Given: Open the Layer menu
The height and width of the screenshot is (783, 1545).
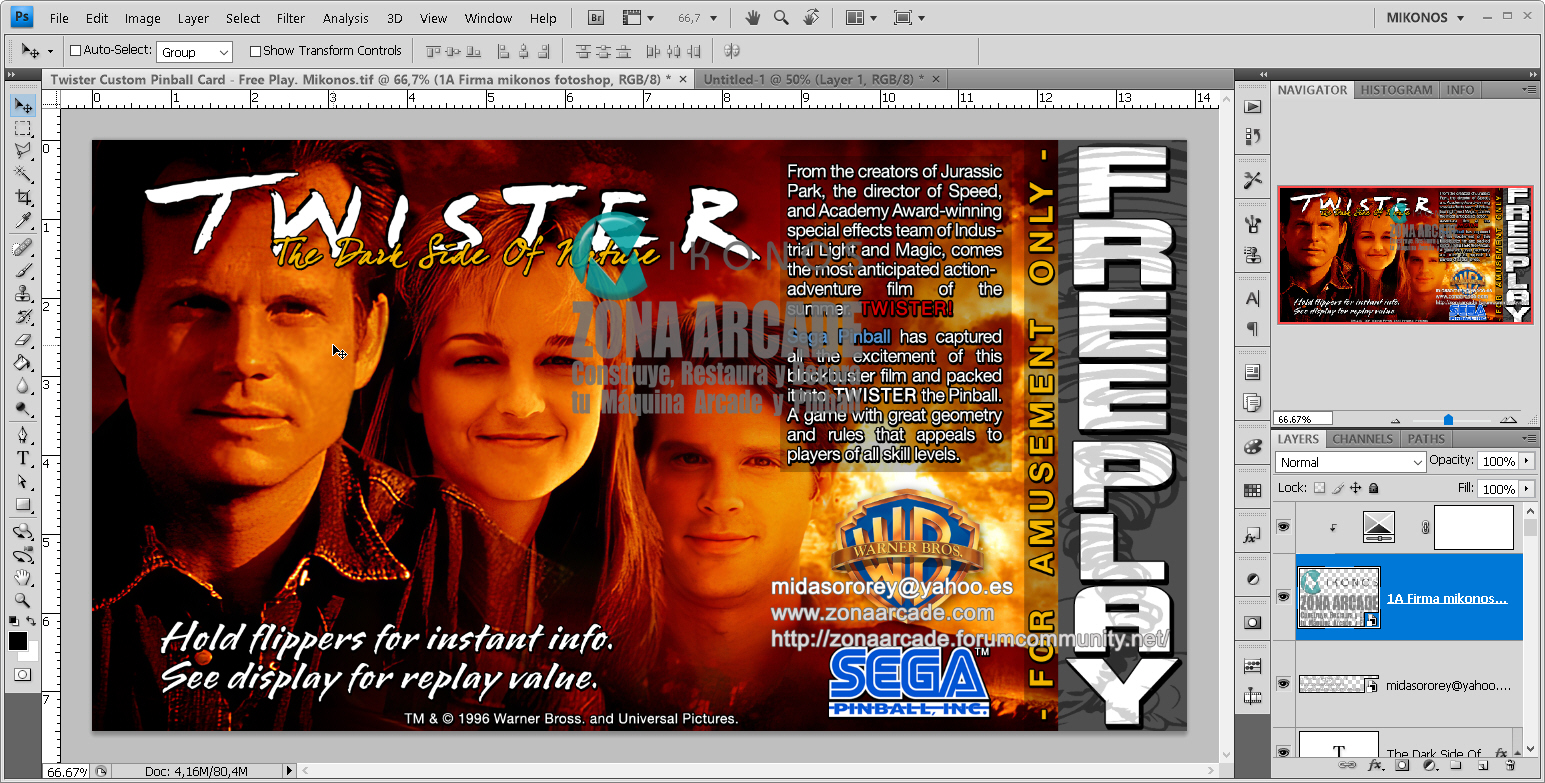Looking at the screenshot, I should [x=193, y=18].
